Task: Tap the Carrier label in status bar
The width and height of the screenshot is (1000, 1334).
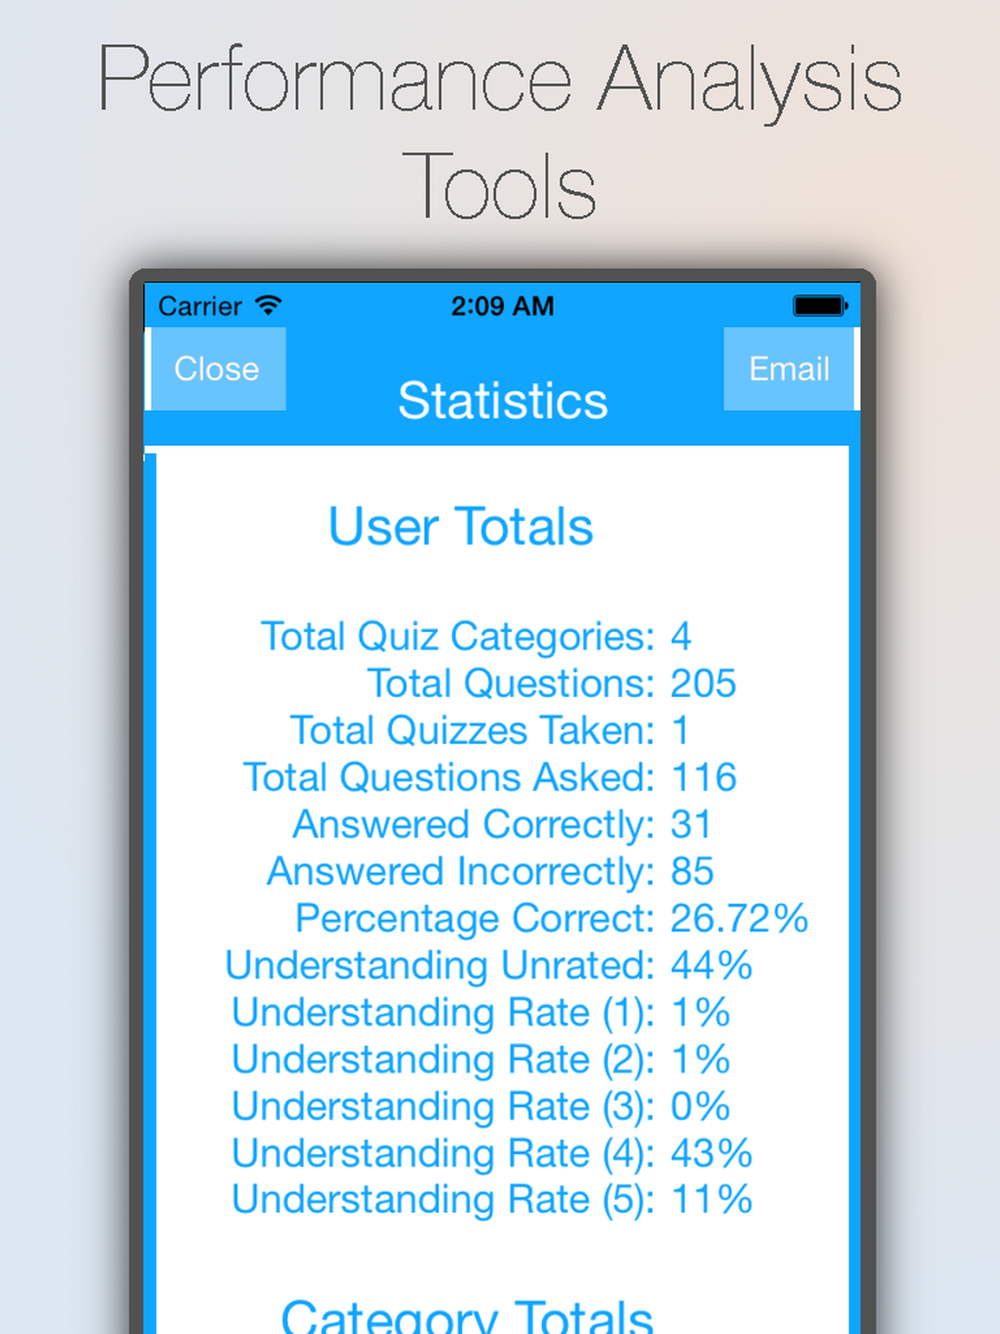Action: pyautogui.click(x=200, y=306)
